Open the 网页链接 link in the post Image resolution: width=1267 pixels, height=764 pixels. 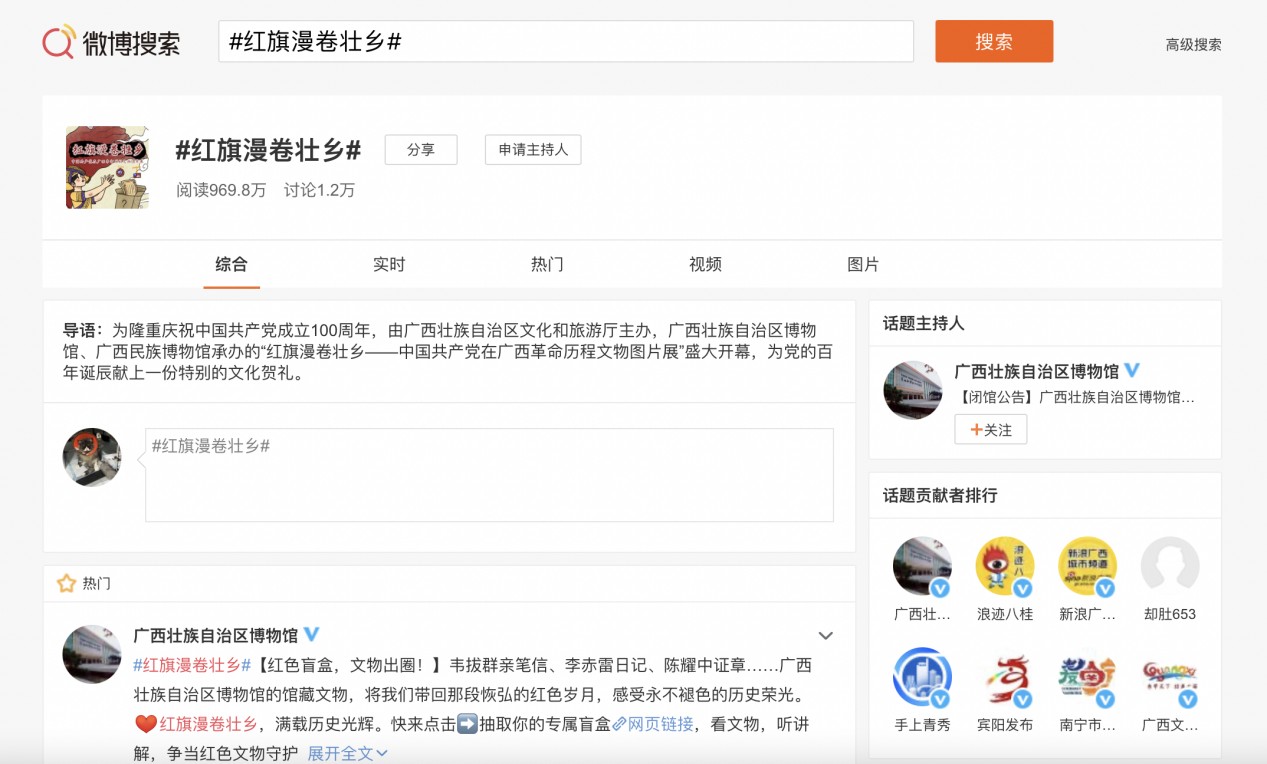point(653,724)
